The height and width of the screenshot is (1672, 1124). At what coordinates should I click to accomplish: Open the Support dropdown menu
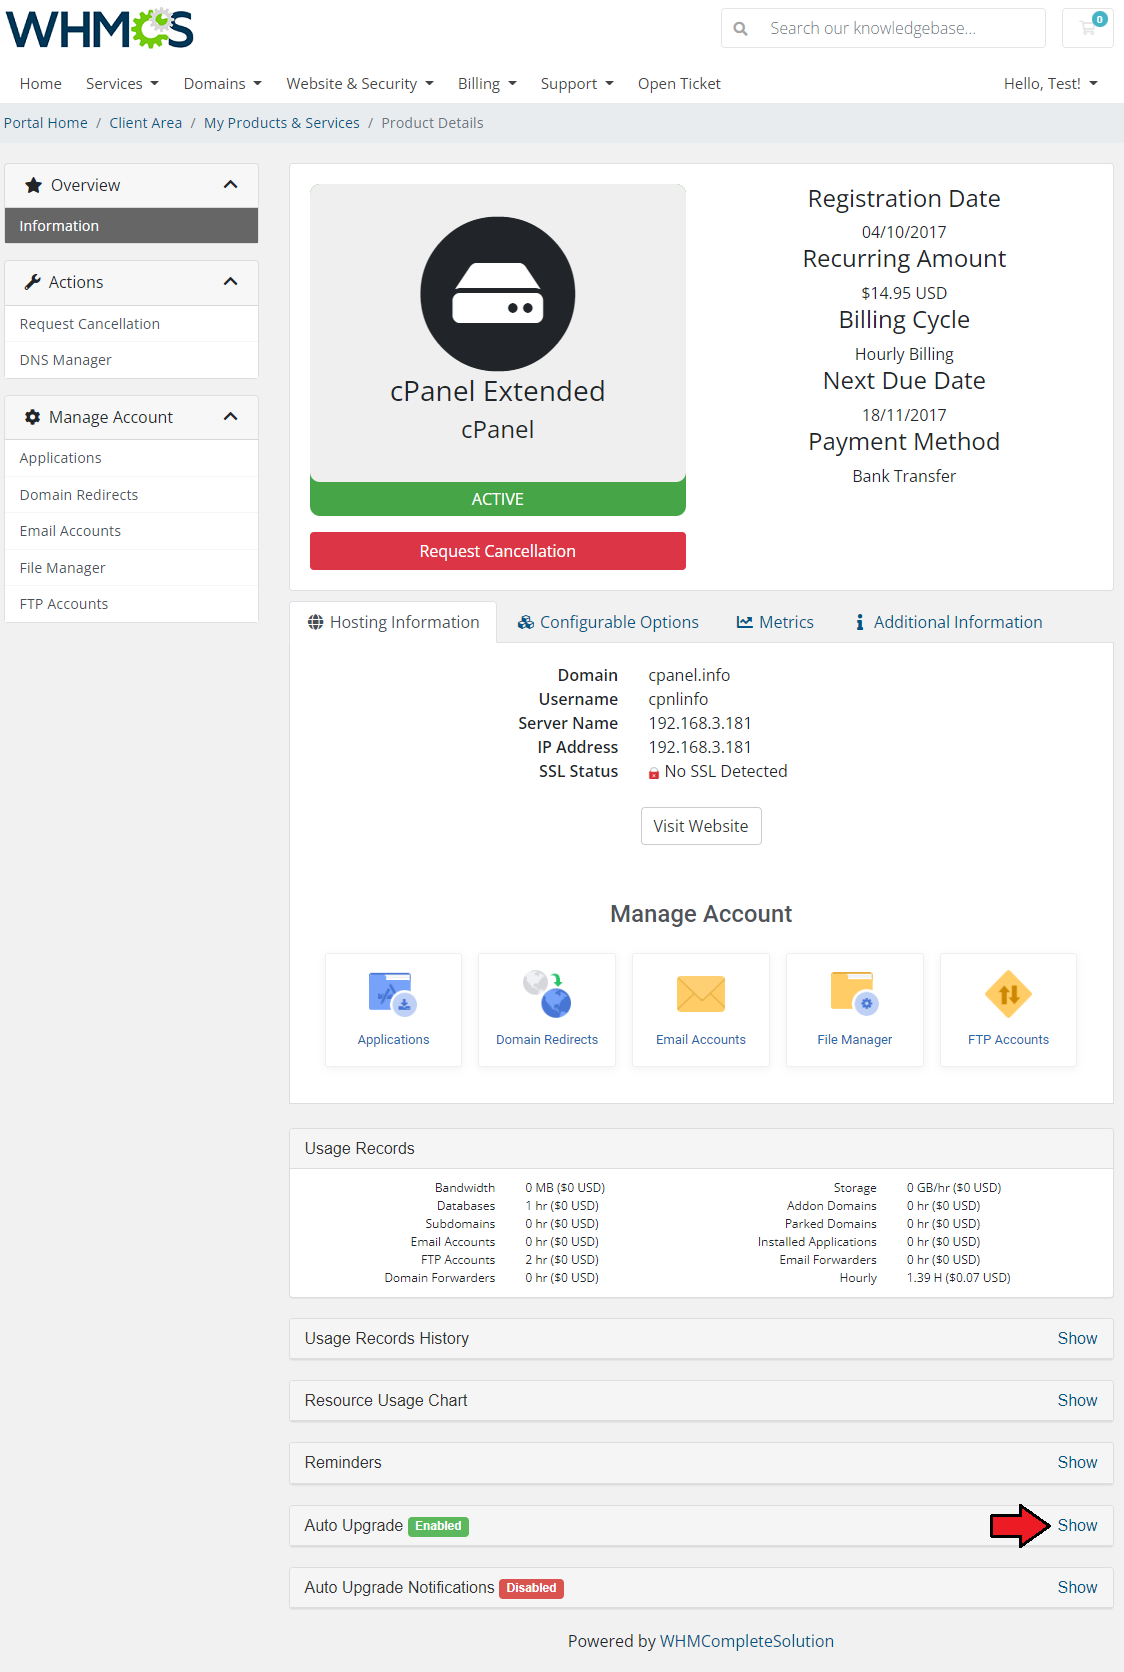click(x=577, y=84)
